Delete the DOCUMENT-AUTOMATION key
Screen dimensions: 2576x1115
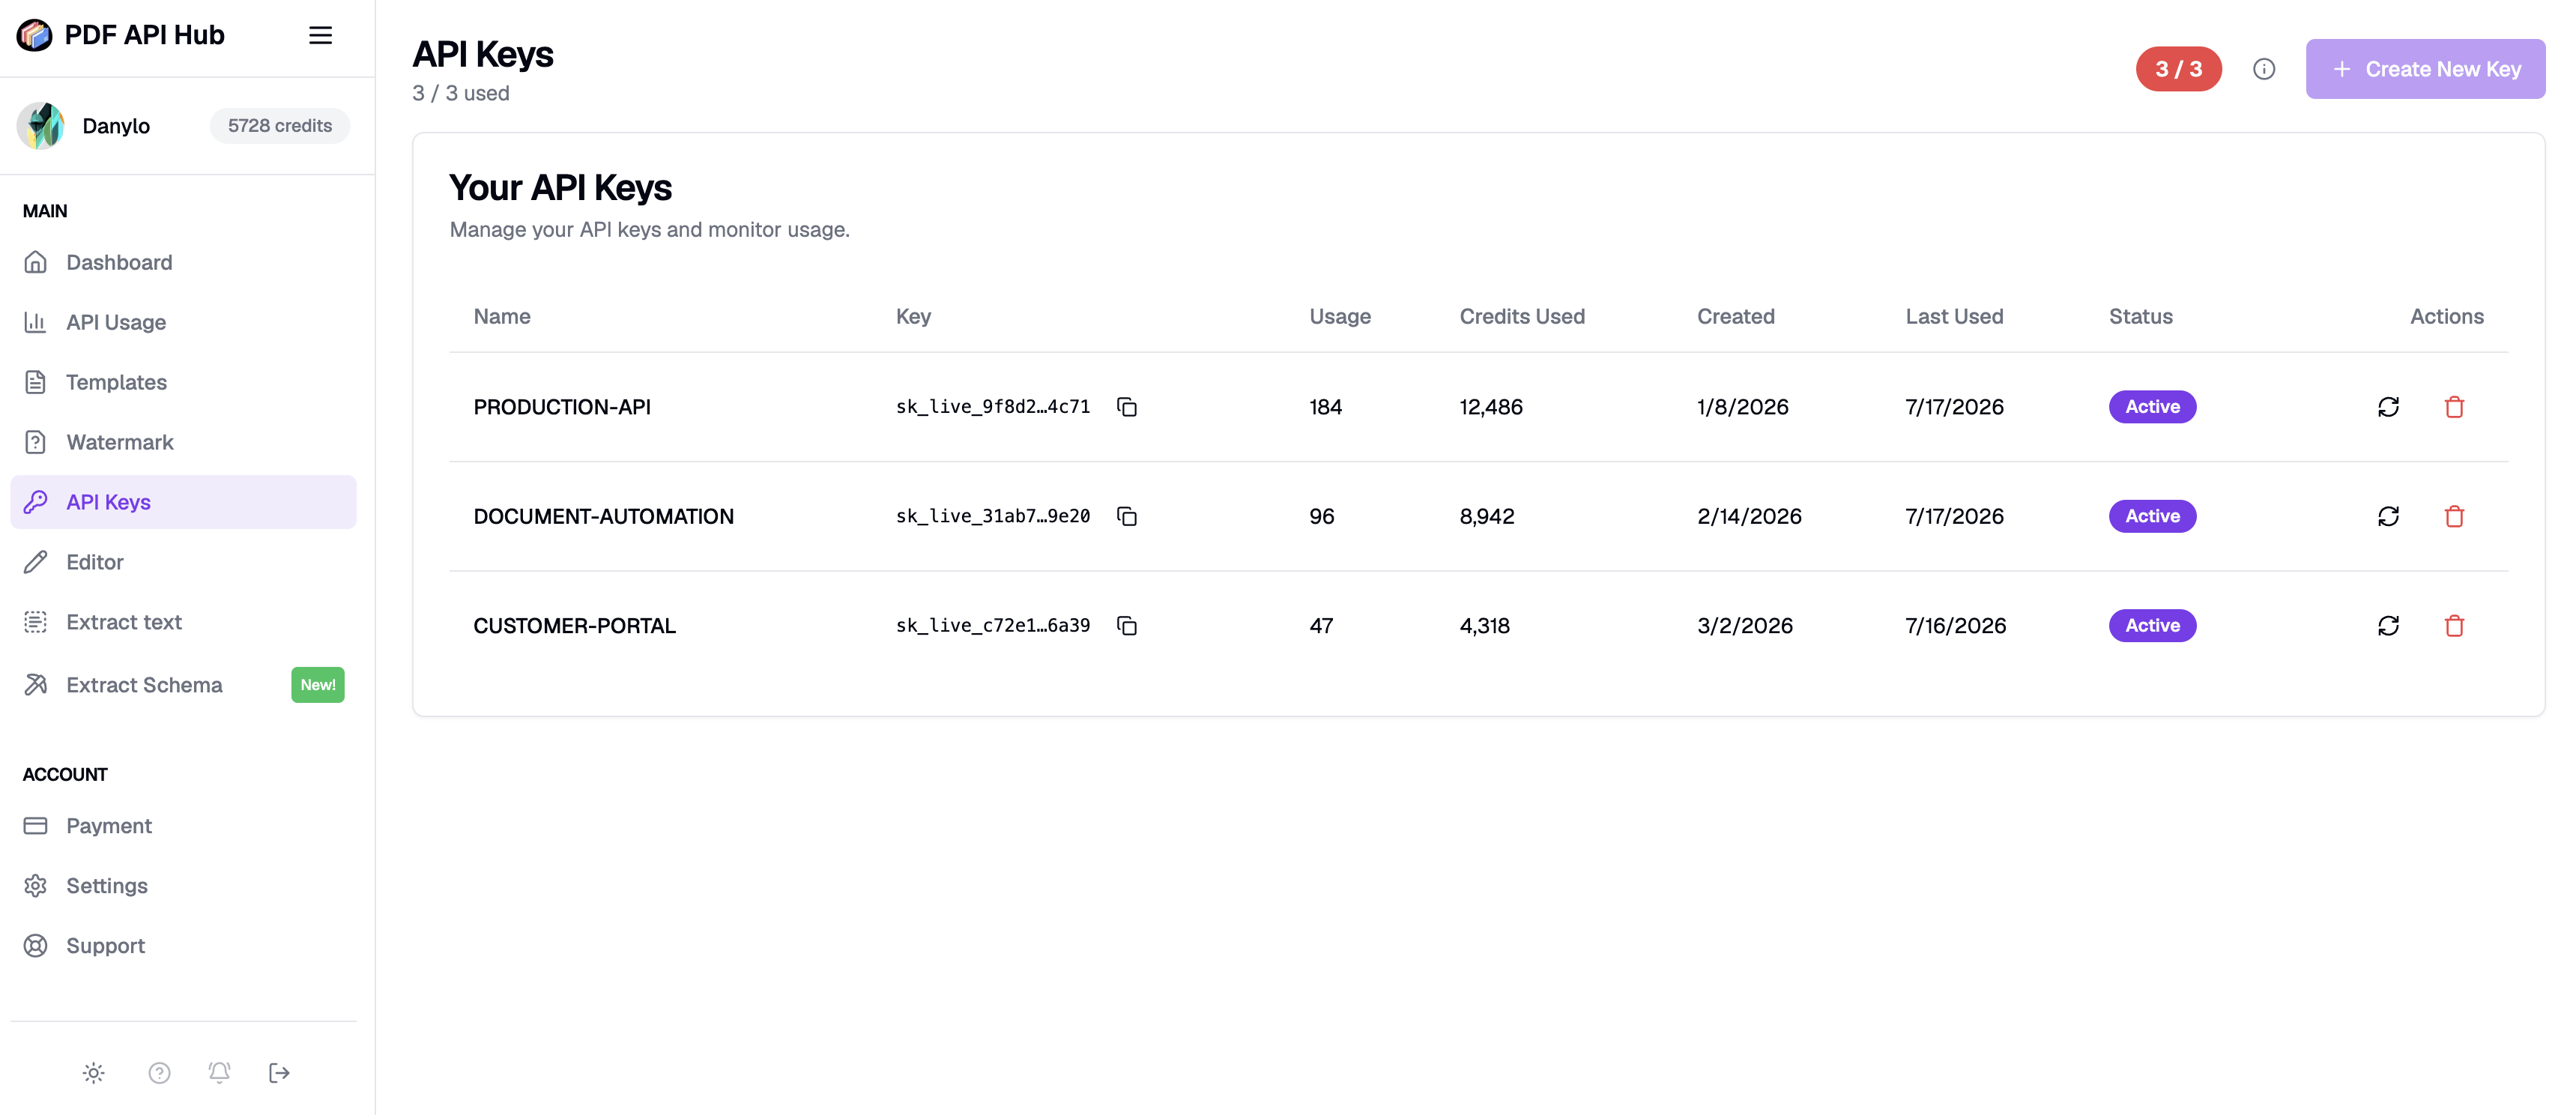[2454, 516]
